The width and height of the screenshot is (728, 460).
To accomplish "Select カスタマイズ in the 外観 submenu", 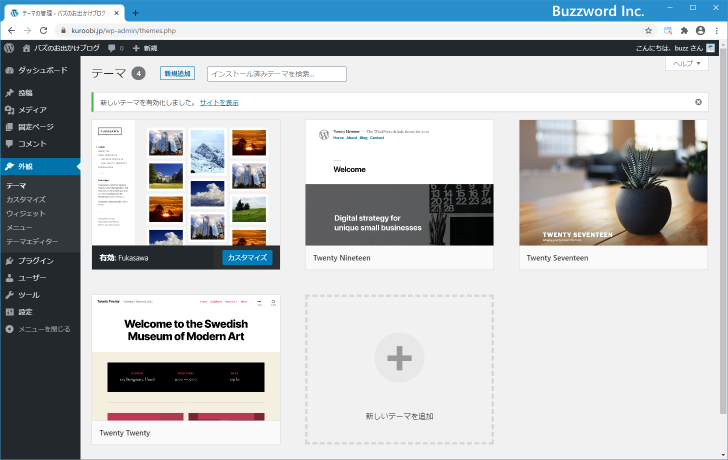I will 26,200.
